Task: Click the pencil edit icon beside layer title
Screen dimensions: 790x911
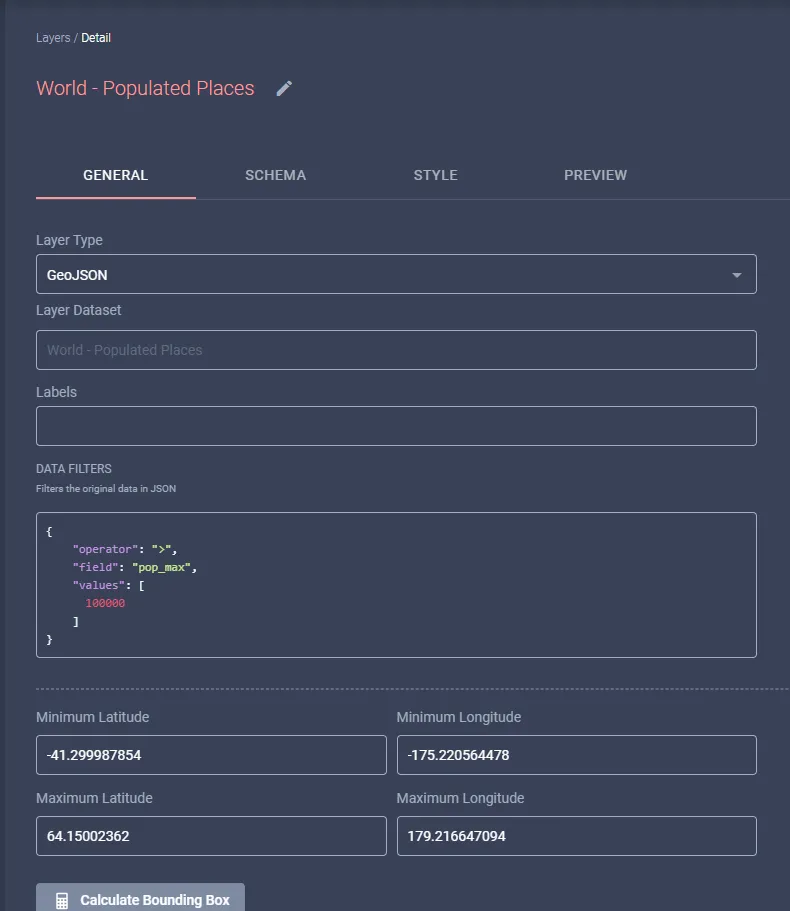Action: tap(284, 88)
